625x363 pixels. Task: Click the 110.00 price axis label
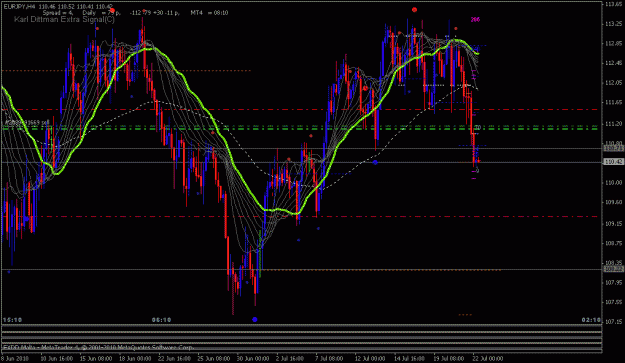point(613,183)
